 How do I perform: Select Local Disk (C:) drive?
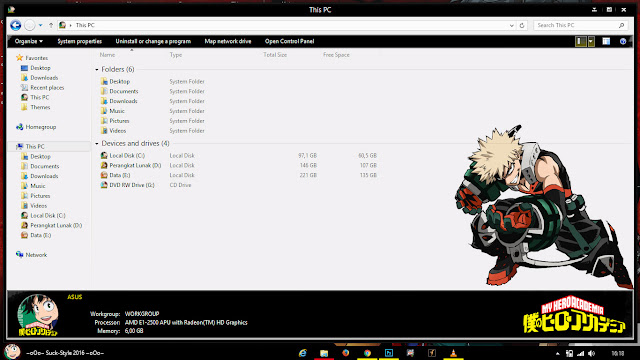pyautogui.click(x=127, y=156)
